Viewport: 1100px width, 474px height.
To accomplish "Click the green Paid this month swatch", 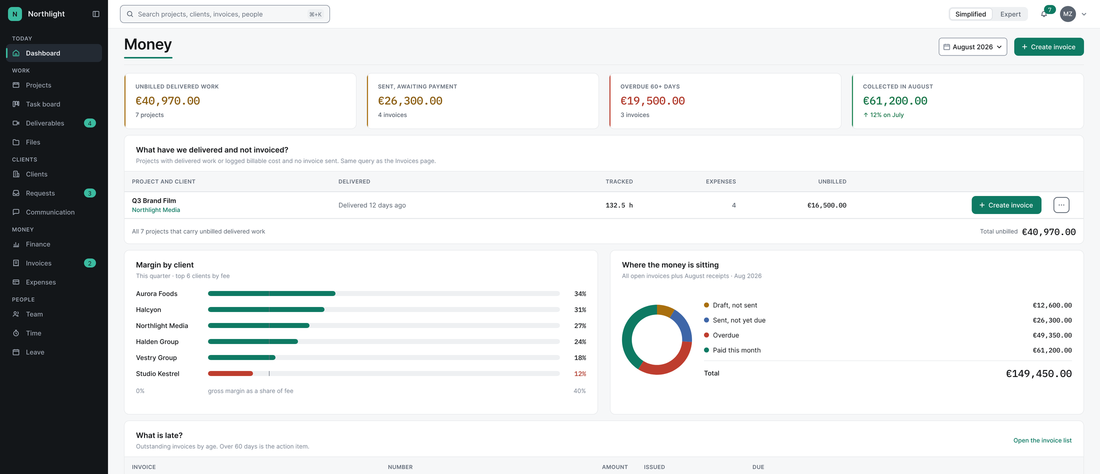I will (706, 350).
